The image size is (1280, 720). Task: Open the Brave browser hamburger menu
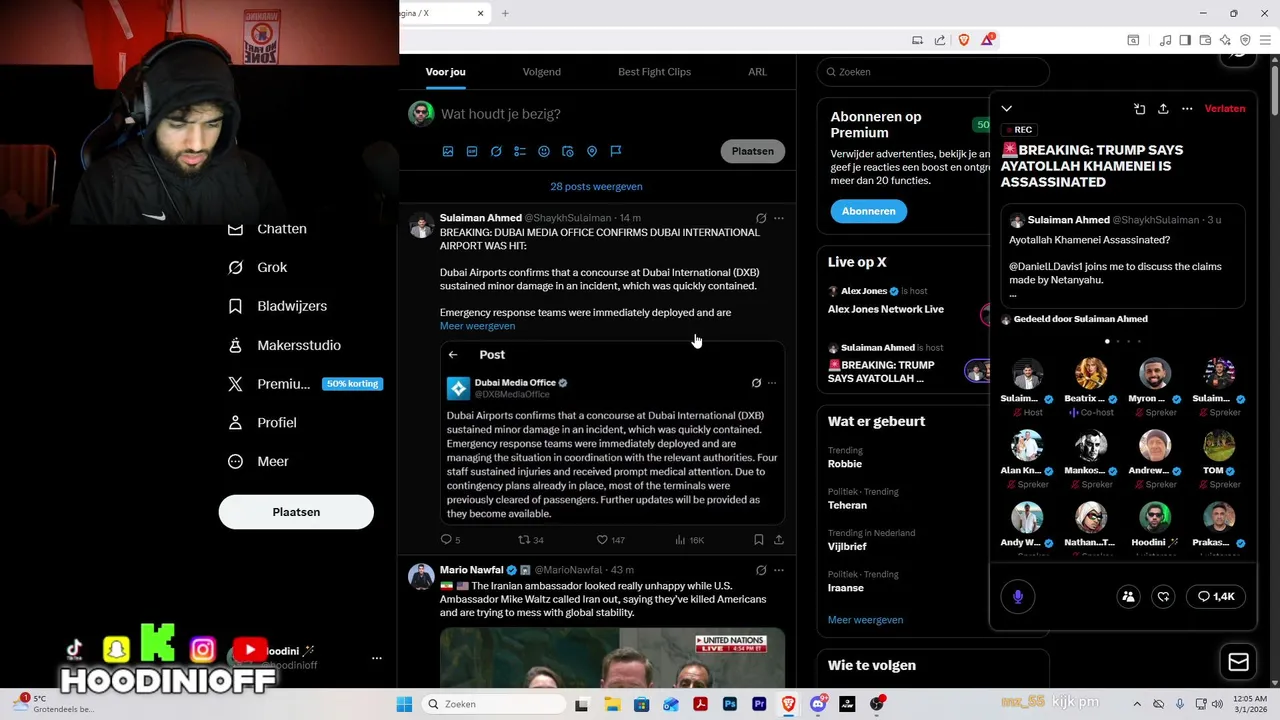pos(1265,40)
